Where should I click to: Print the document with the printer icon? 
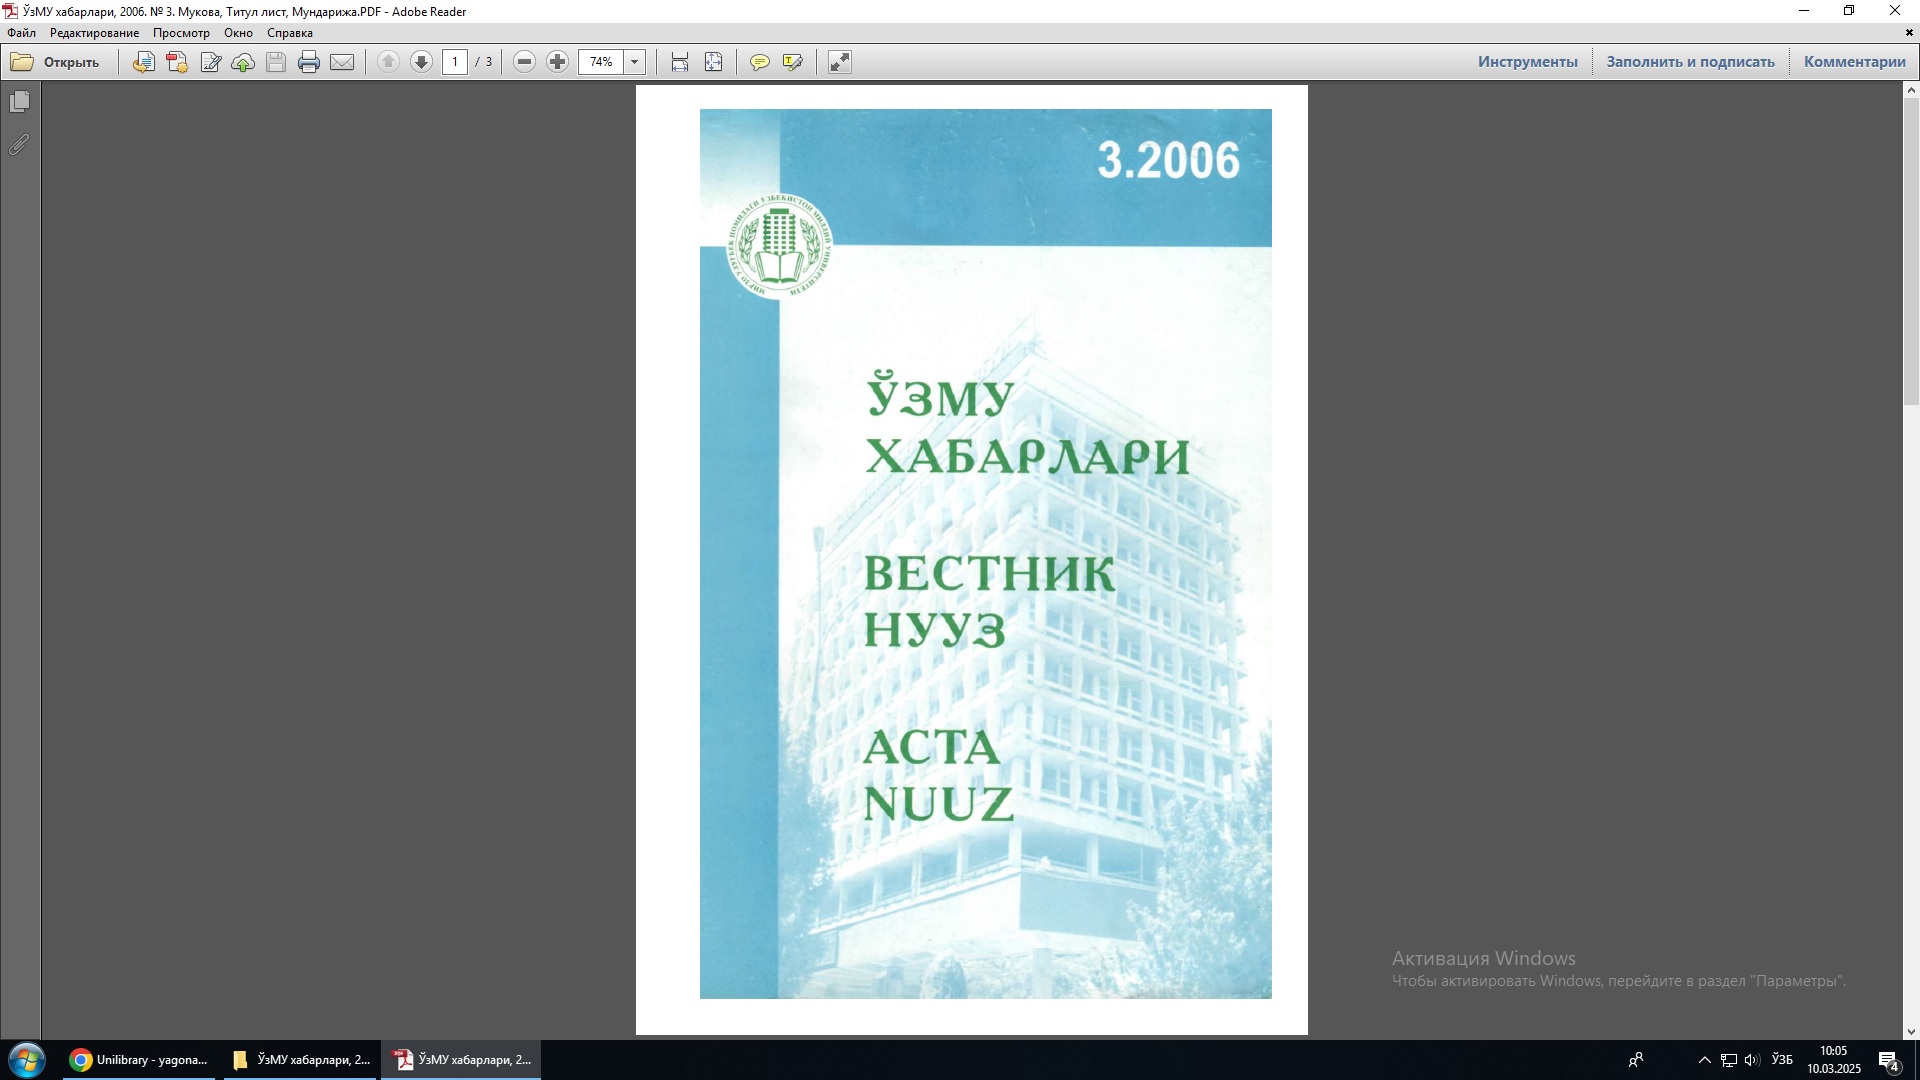point(309,62)
